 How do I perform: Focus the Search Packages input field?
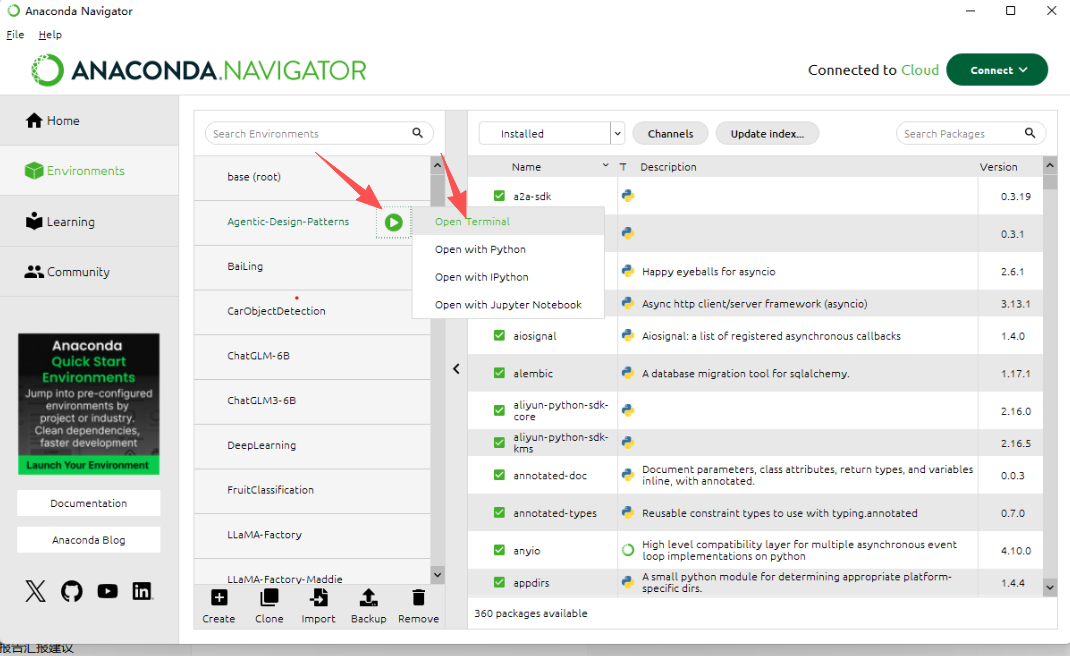(970, 133)
